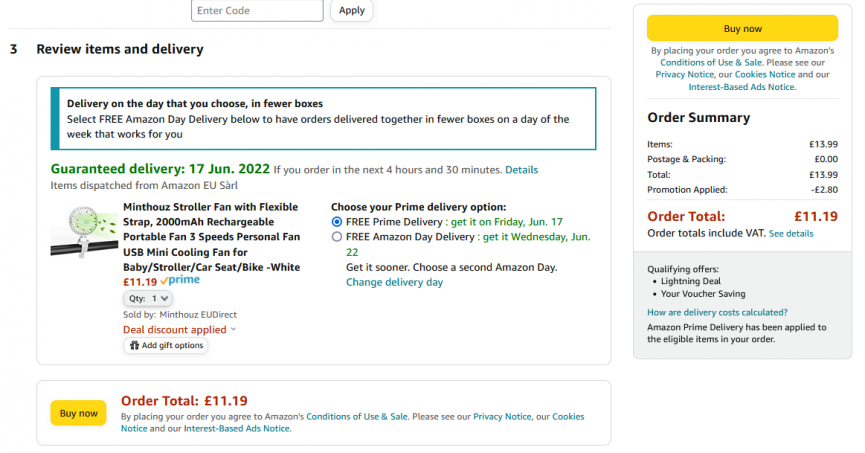Screen dimensions: 865x453
Task: Apply the promotional code
Action: tap(351, 10)
